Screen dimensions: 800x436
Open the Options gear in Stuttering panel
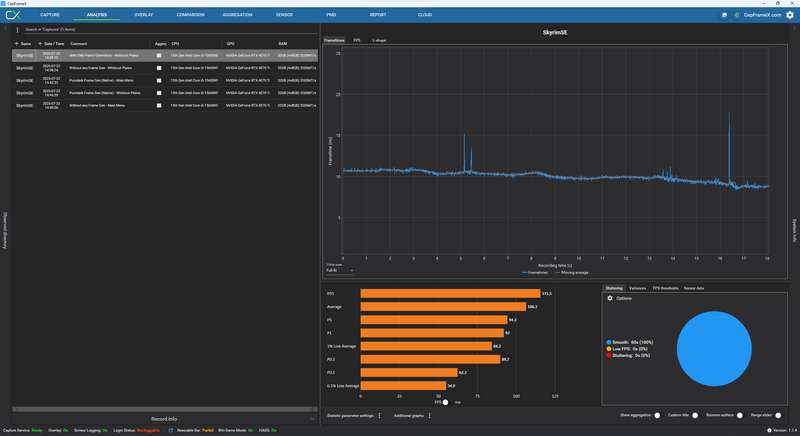610,298
